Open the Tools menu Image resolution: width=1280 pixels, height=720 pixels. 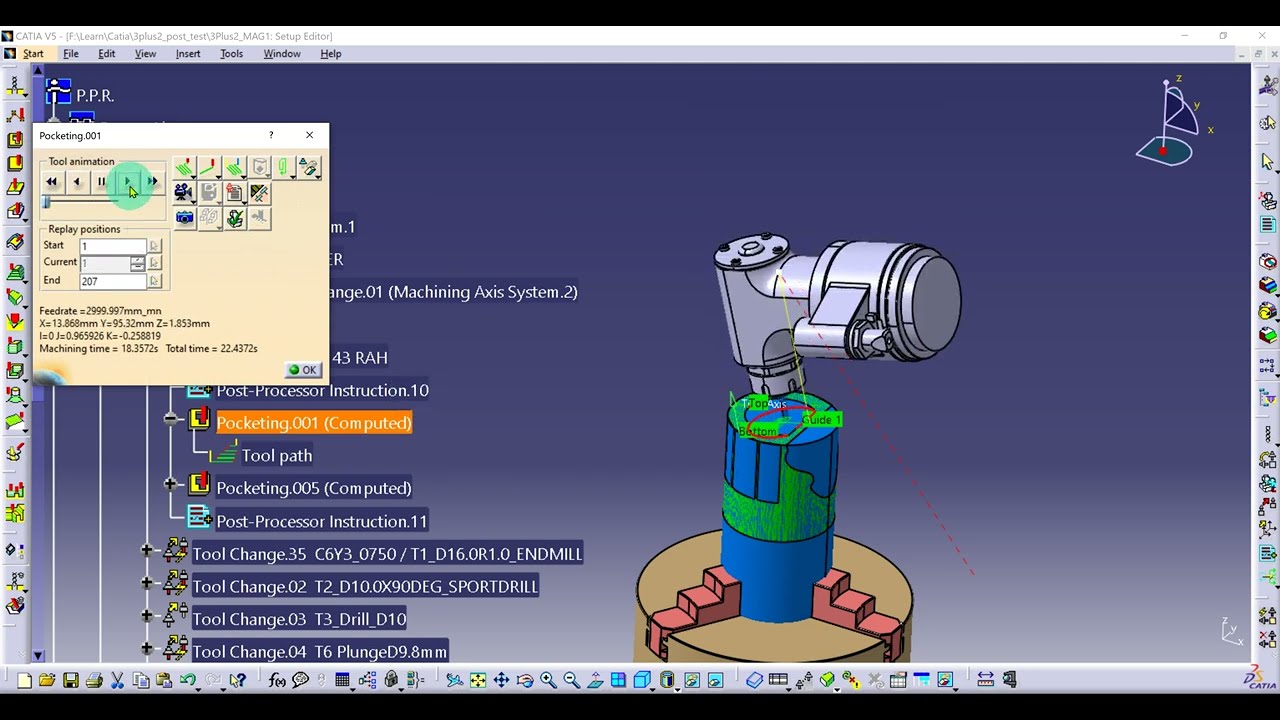coord(231,54)
